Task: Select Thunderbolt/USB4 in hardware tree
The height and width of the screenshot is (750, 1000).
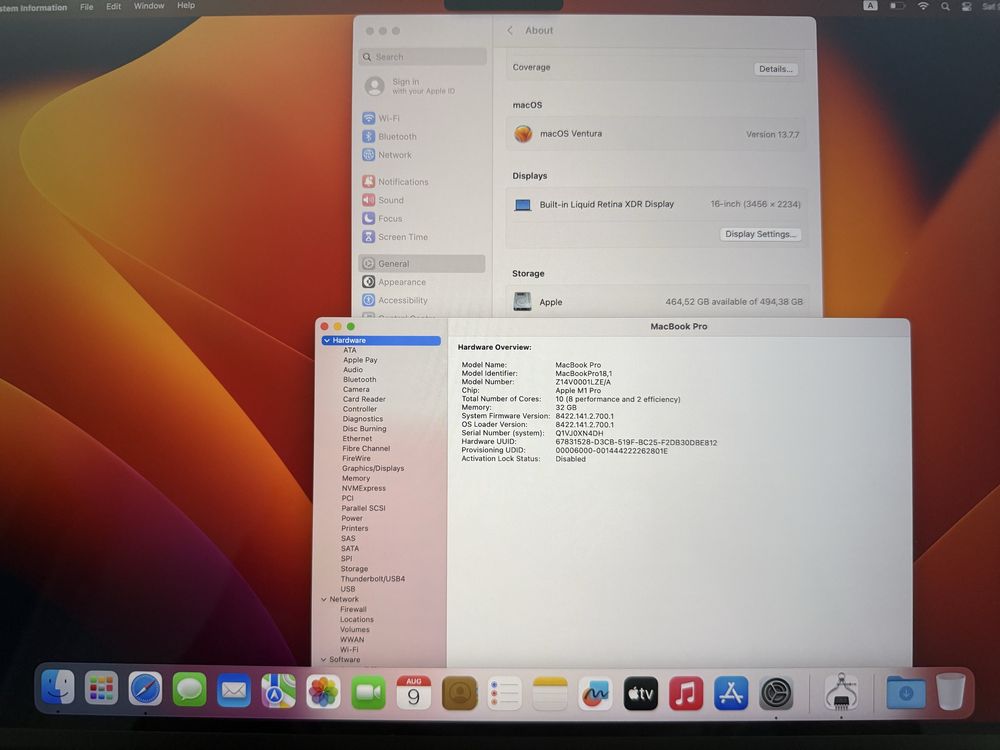Action: [372, 579]
